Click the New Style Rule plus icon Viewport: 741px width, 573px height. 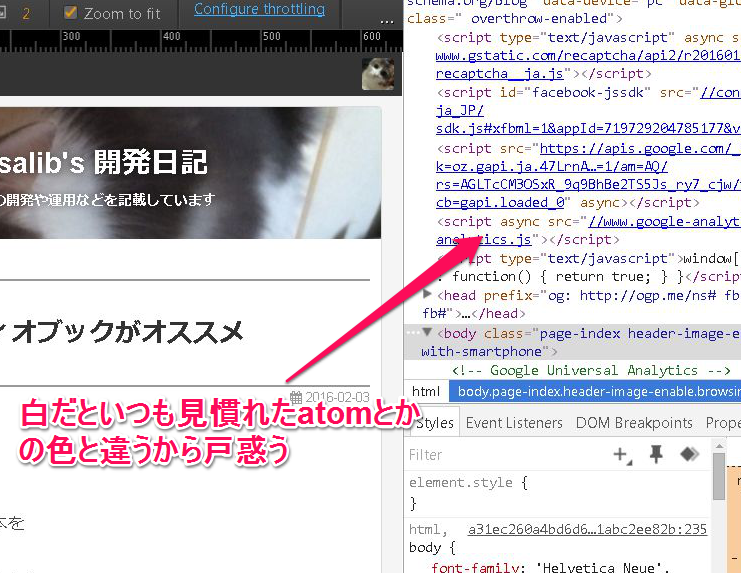tap(622, 455)
